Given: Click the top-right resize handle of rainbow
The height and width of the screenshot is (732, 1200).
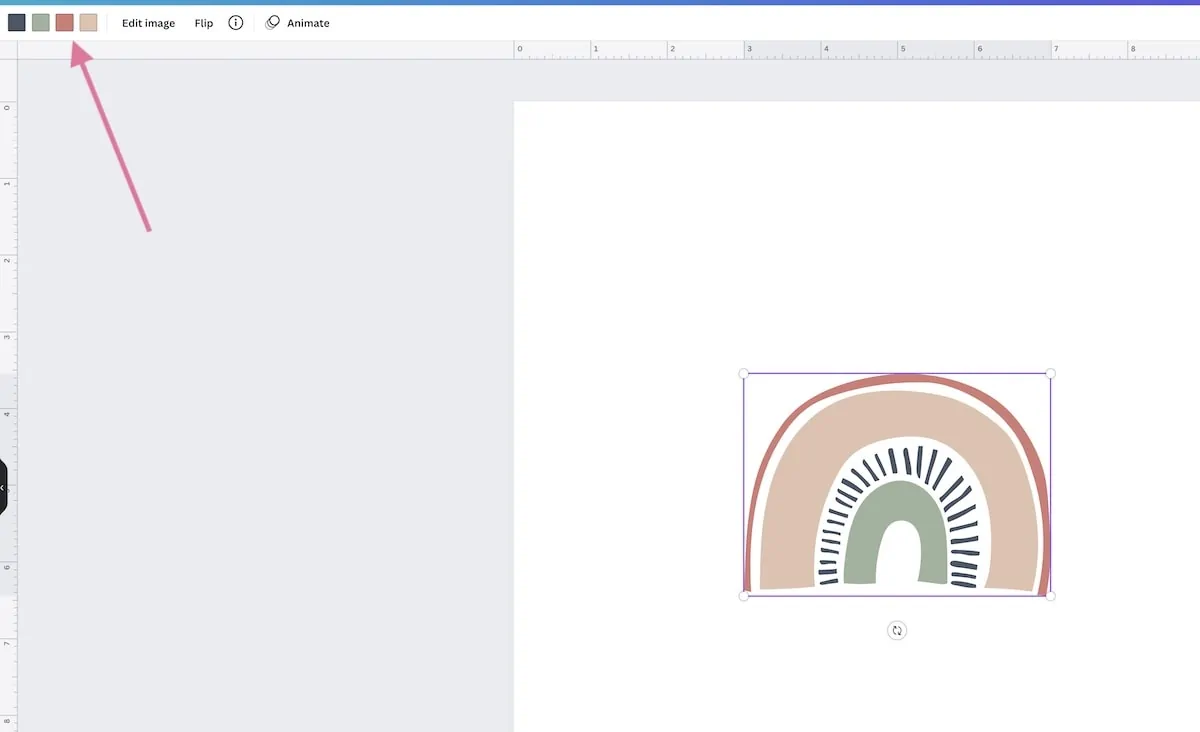Looking at the screenshot, I should [x=1050, y=374].
